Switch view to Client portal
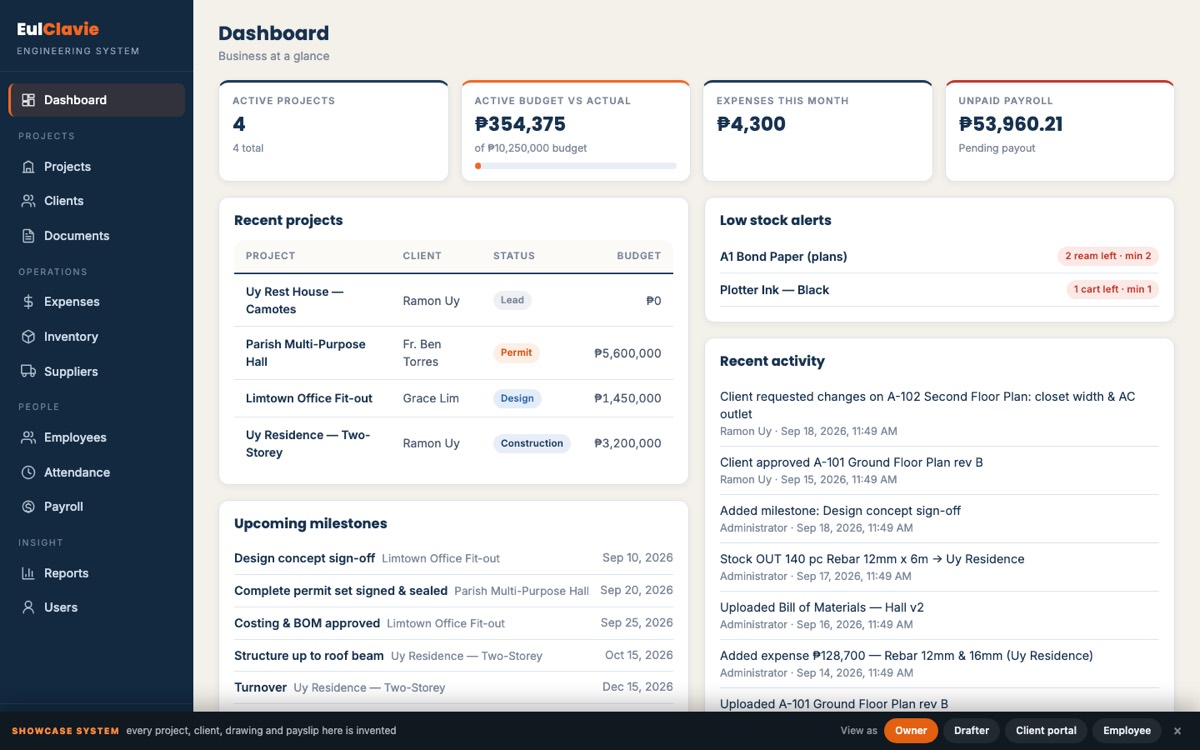 tap(1046, 731)
